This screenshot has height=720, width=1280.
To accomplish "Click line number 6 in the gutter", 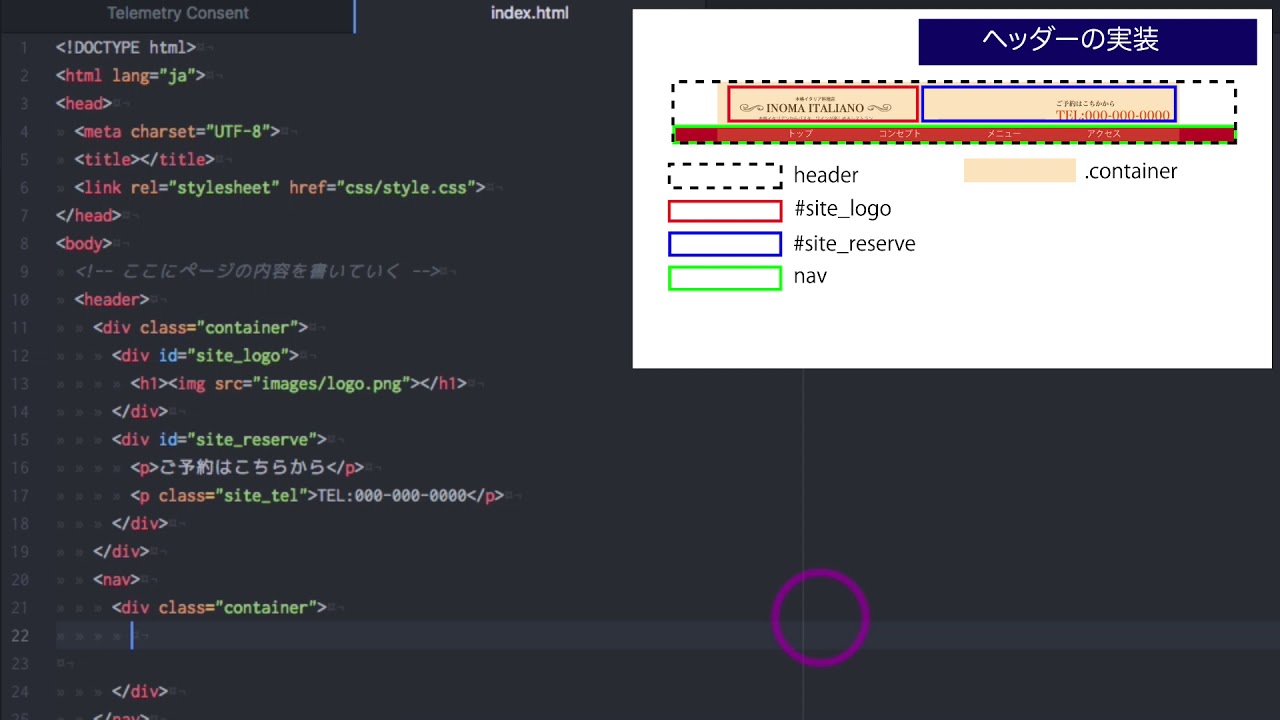I will [24, 187].
